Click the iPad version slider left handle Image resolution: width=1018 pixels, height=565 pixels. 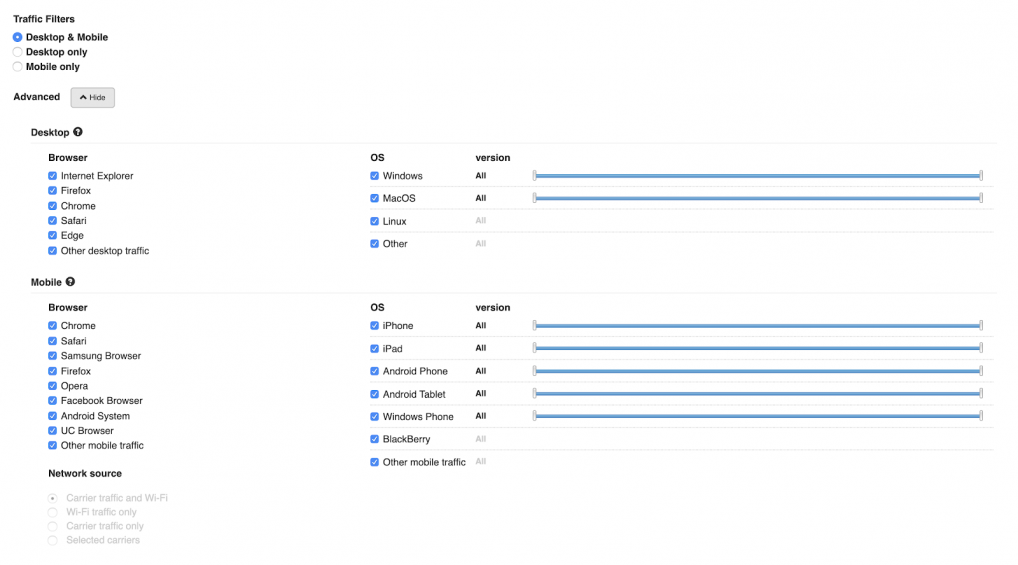pos(534,348)
